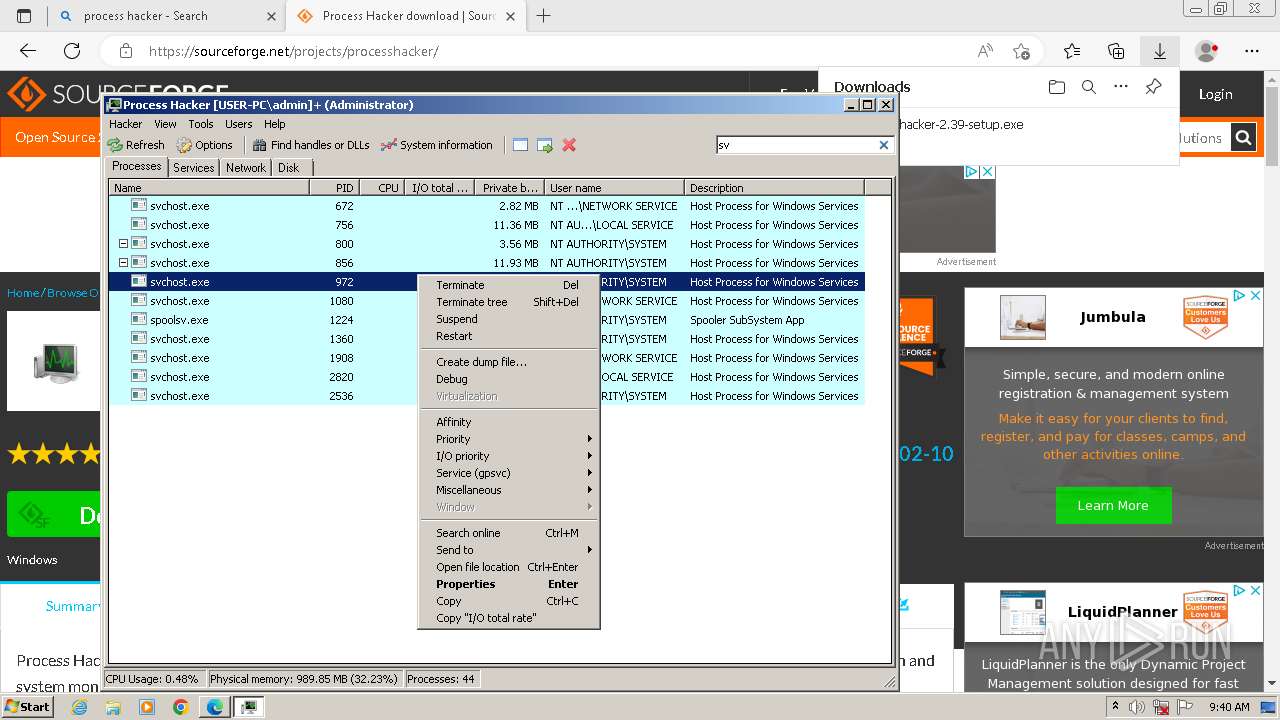1280x720 pixels.
Task: Choose Copy "I/O total rate"
Action: [508, 618]
